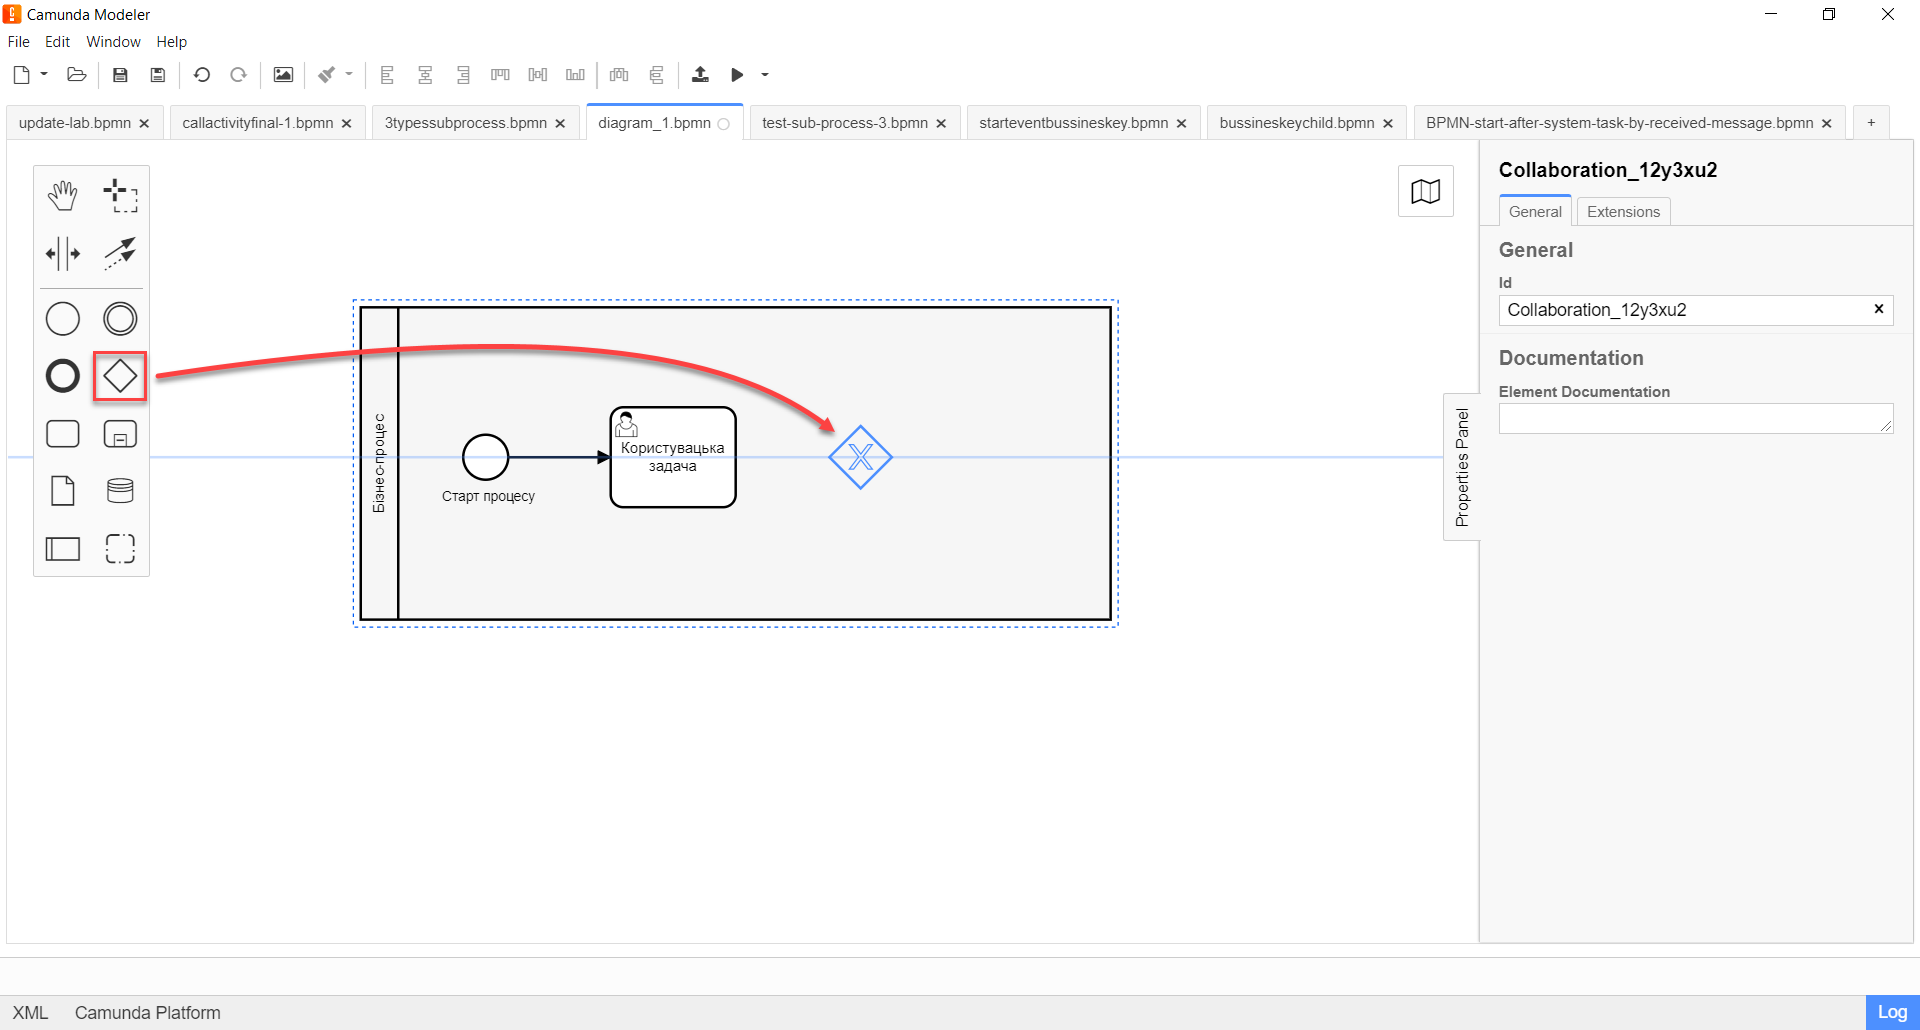Align selected elements middle
The height and width of the screenshot is (1030, 1920).
(538, 75)
